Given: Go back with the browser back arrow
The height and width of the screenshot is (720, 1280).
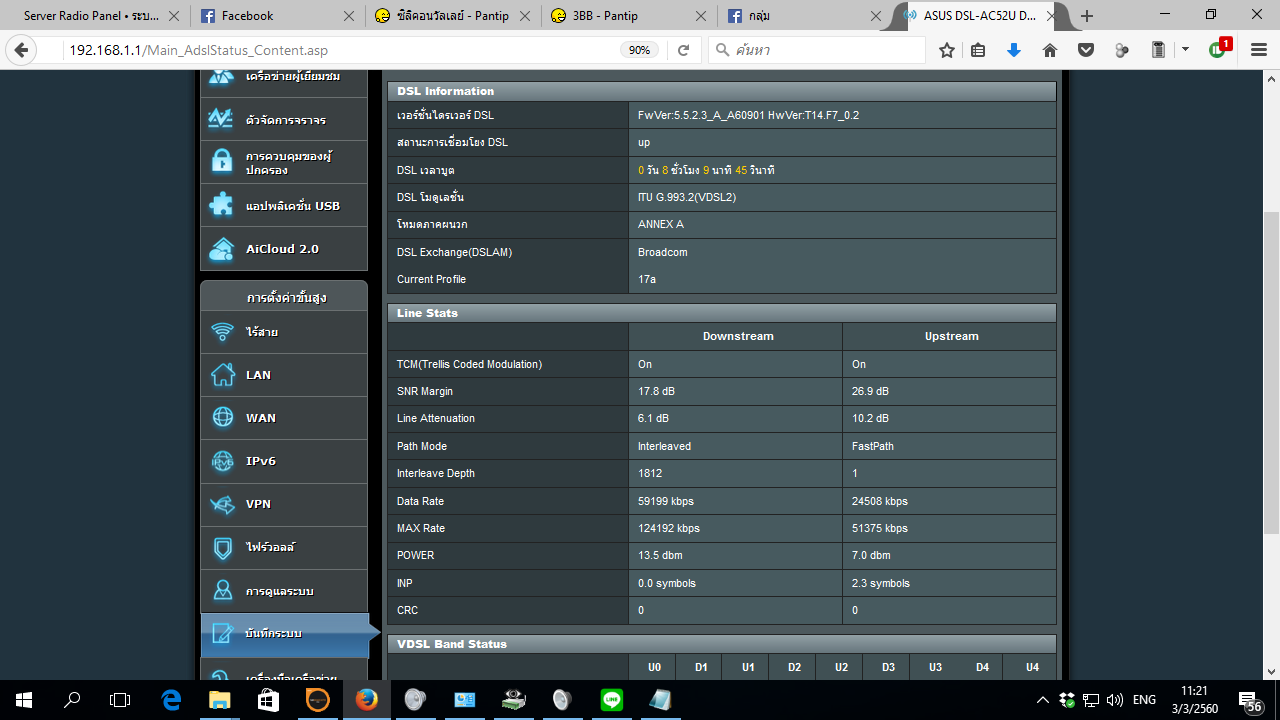Looking at the screenshot, I should click(x=22, y=50).
